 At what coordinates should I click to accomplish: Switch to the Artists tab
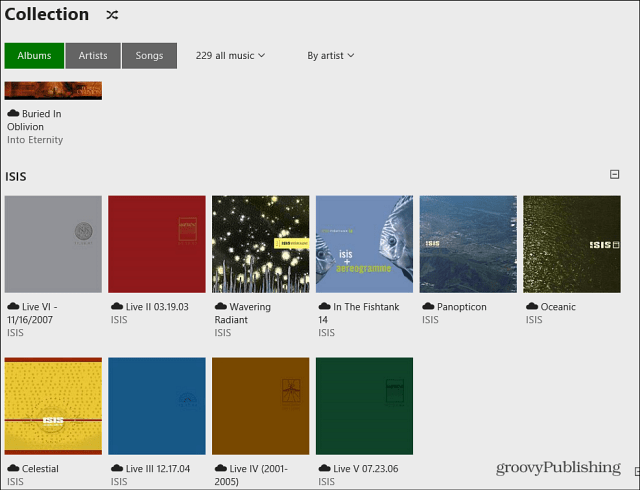[93, 56]
